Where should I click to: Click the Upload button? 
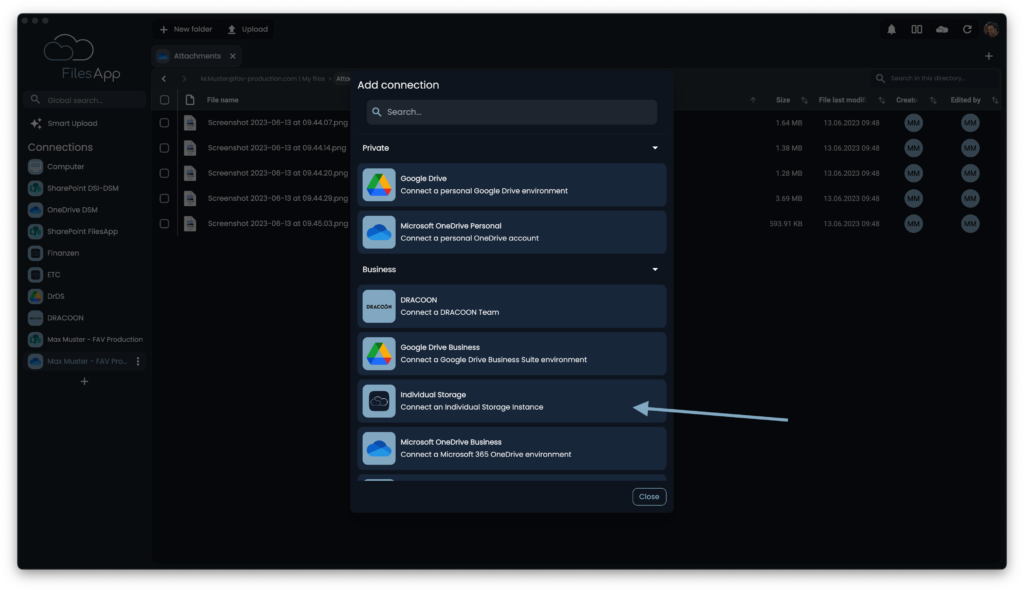tap(248, 29)
